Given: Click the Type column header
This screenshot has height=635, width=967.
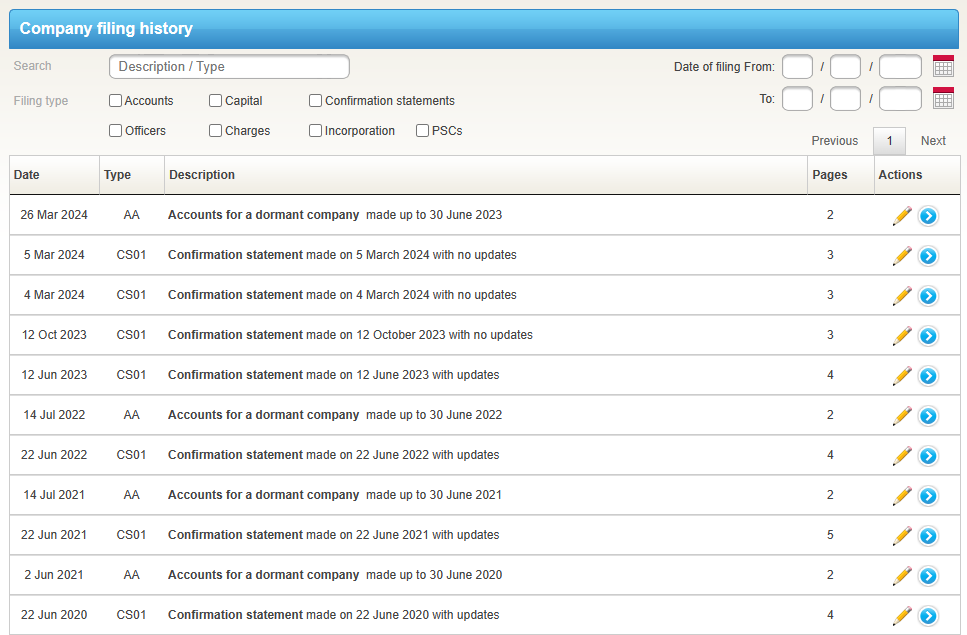Looking at the screenshot, I should 117,175.
